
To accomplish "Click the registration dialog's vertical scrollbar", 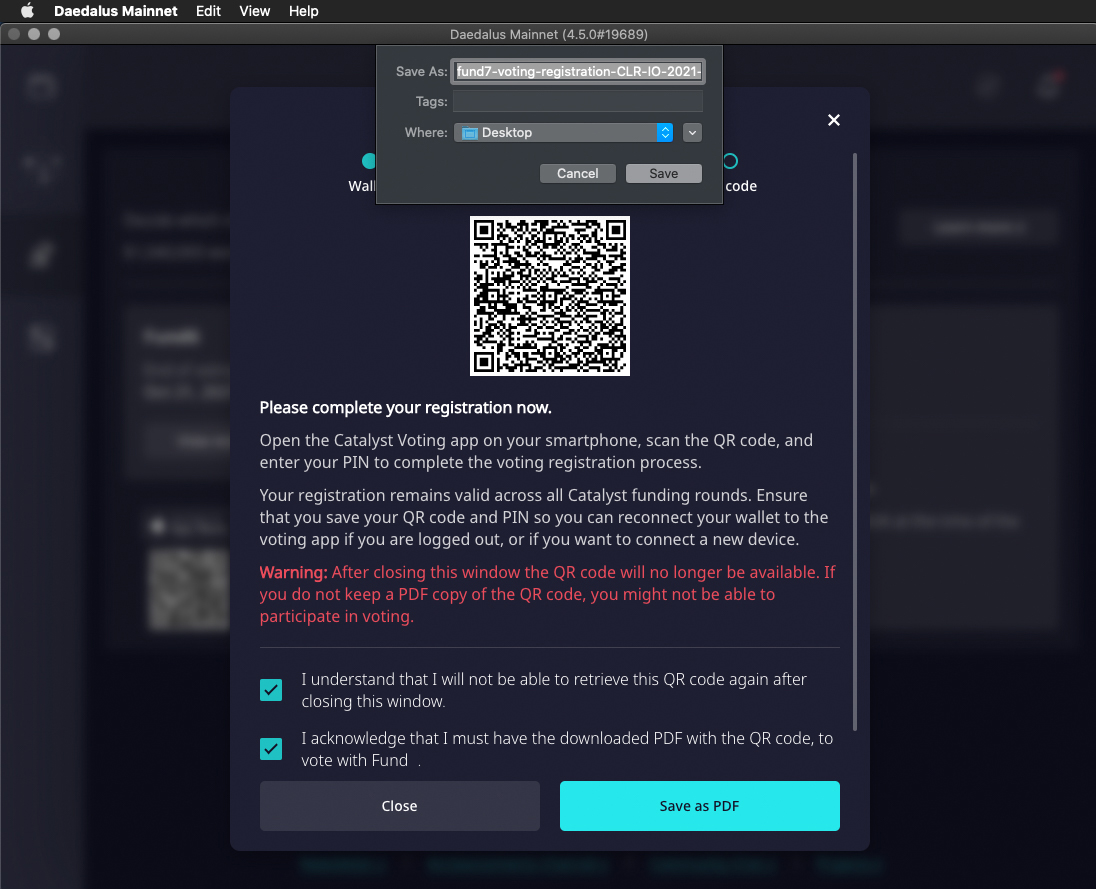I will [x=855, y=440].
